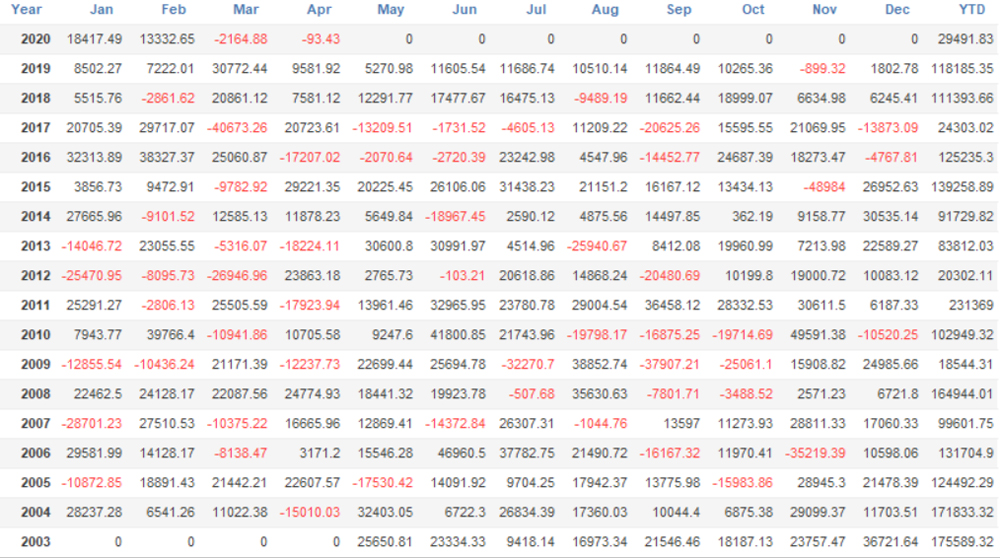Select the 2017 year row label
The width and height of the screenshot is (1000, 558).
35,128
